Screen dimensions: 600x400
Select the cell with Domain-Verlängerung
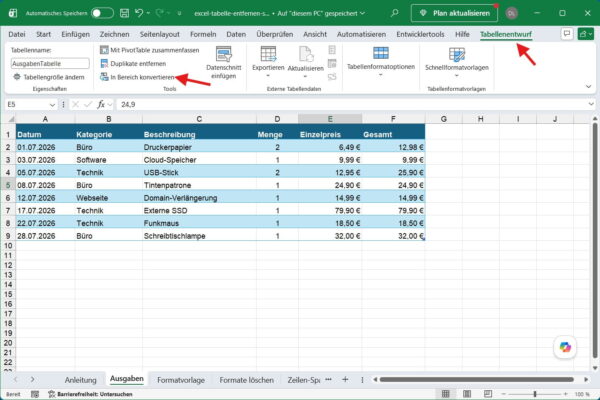199,198
